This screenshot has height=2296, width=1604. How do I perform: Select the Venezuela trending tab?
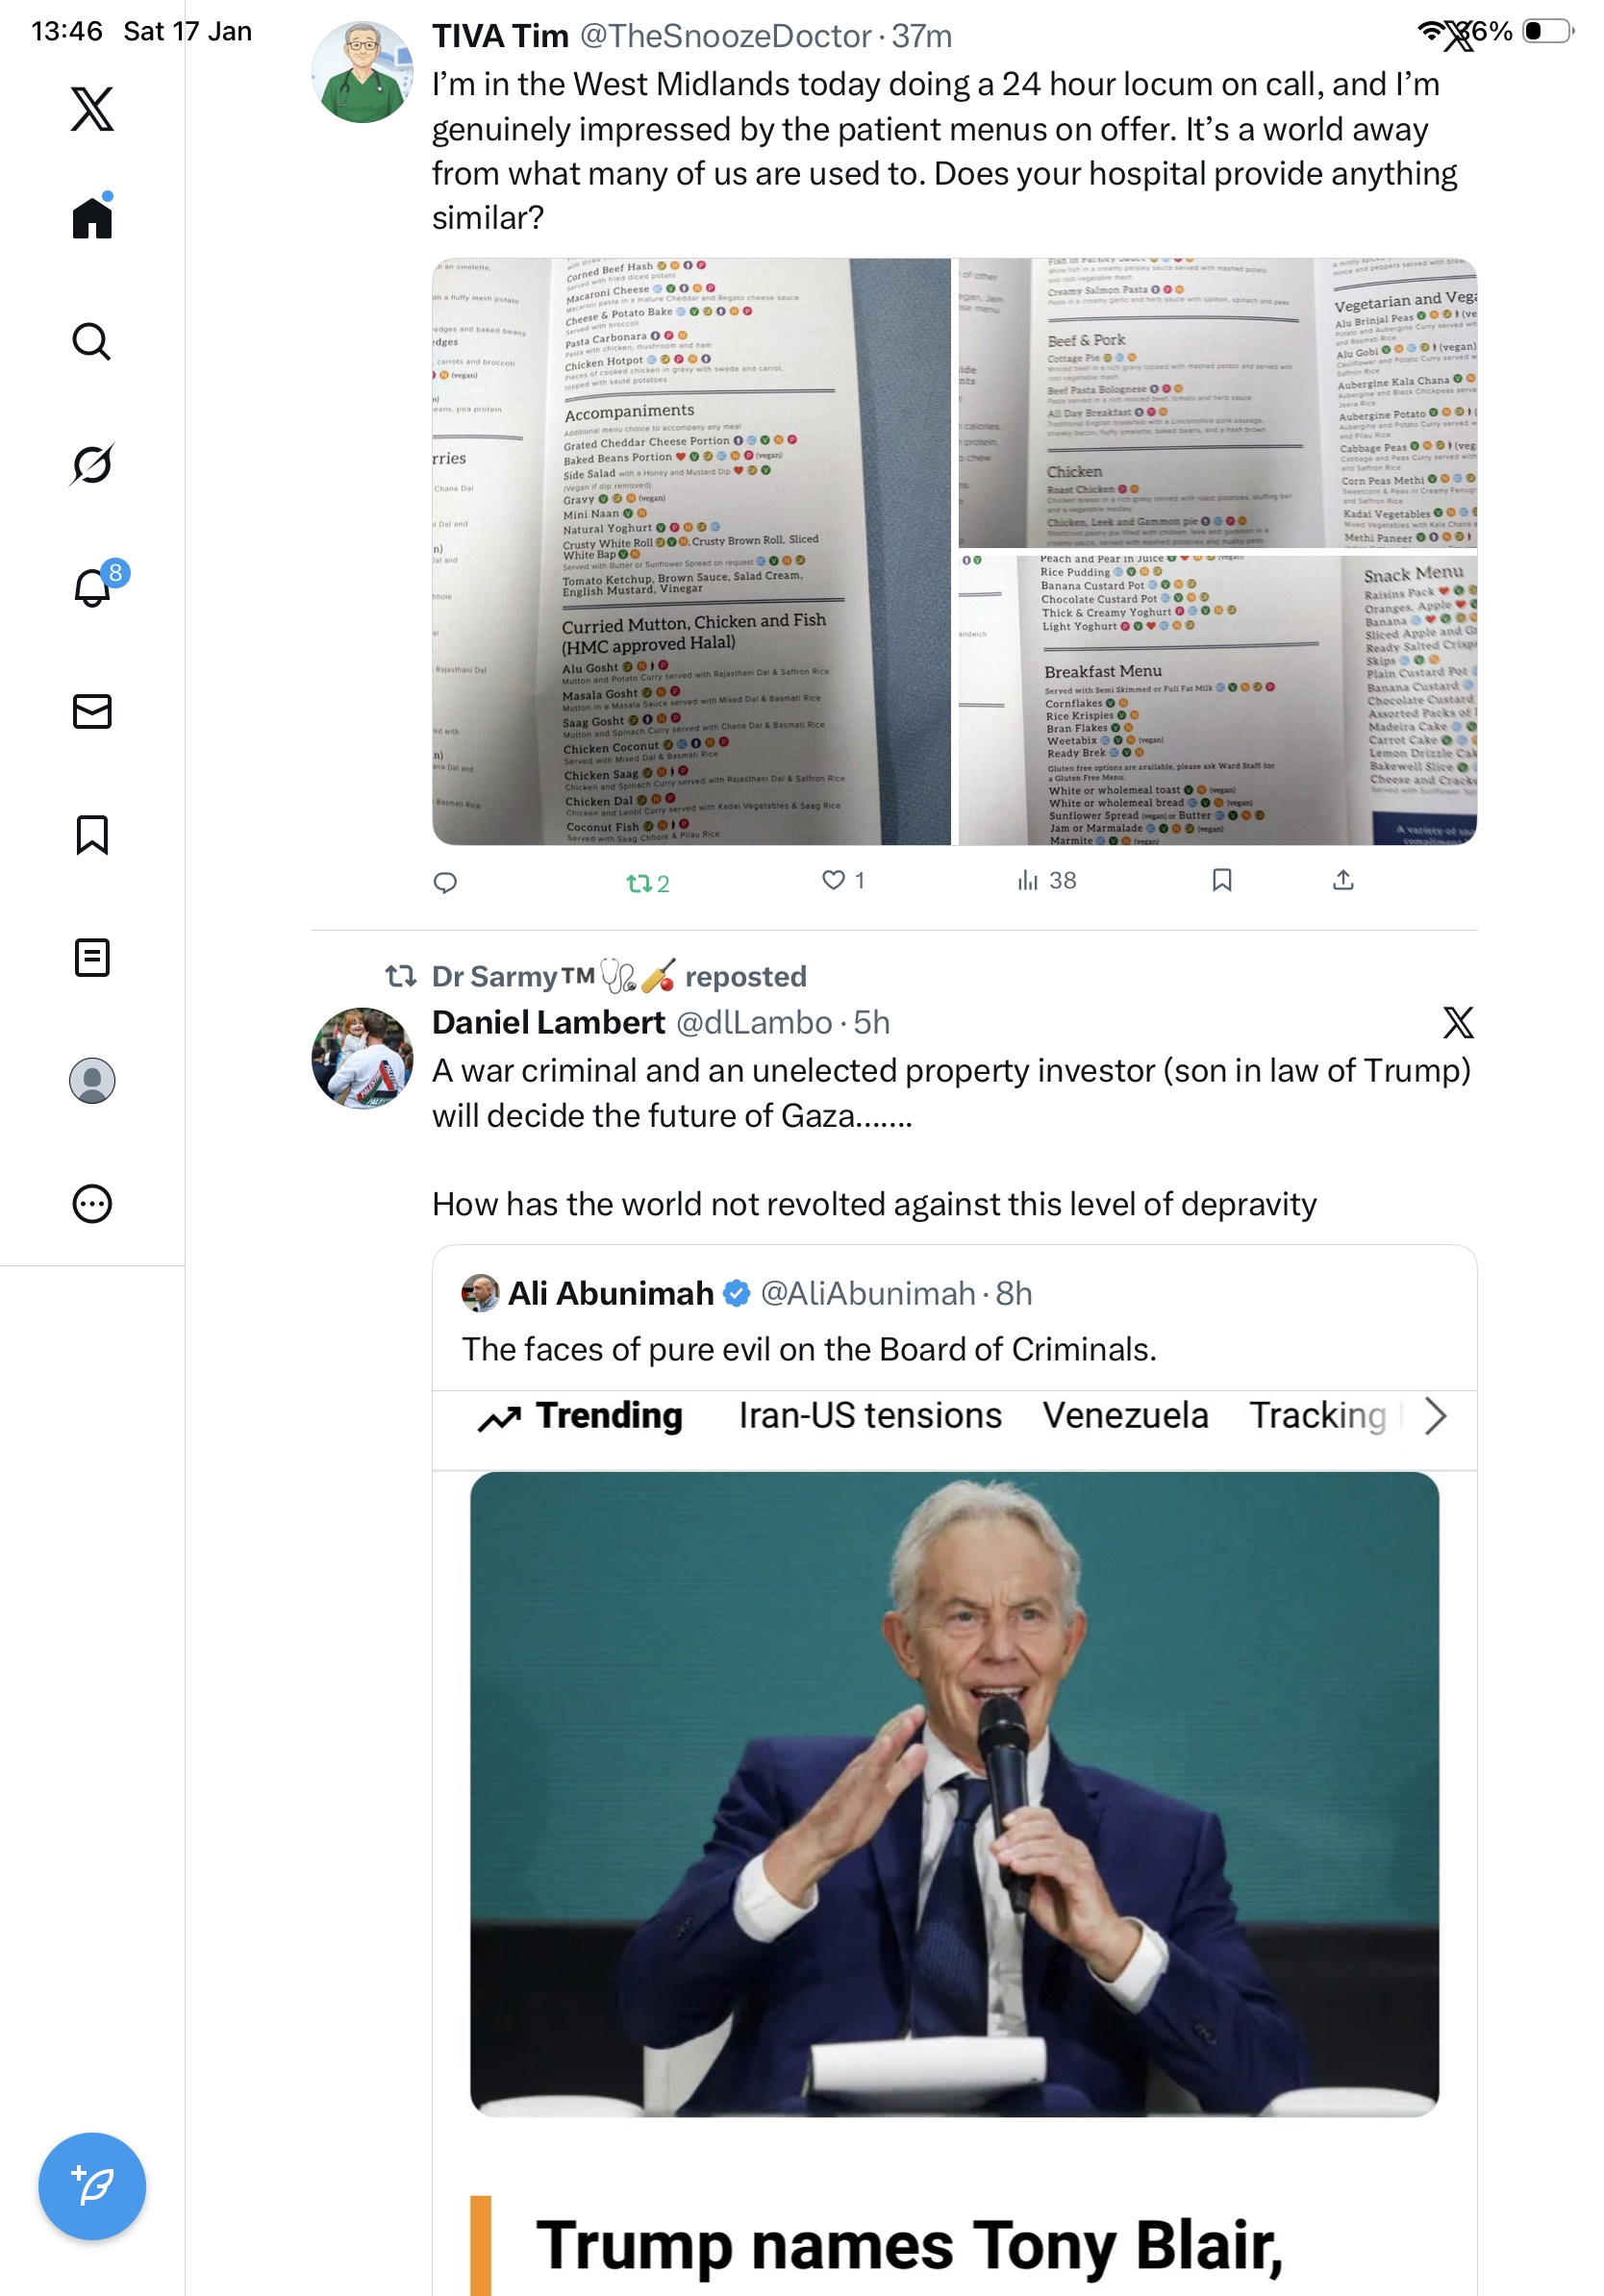click(1125, 1415)
